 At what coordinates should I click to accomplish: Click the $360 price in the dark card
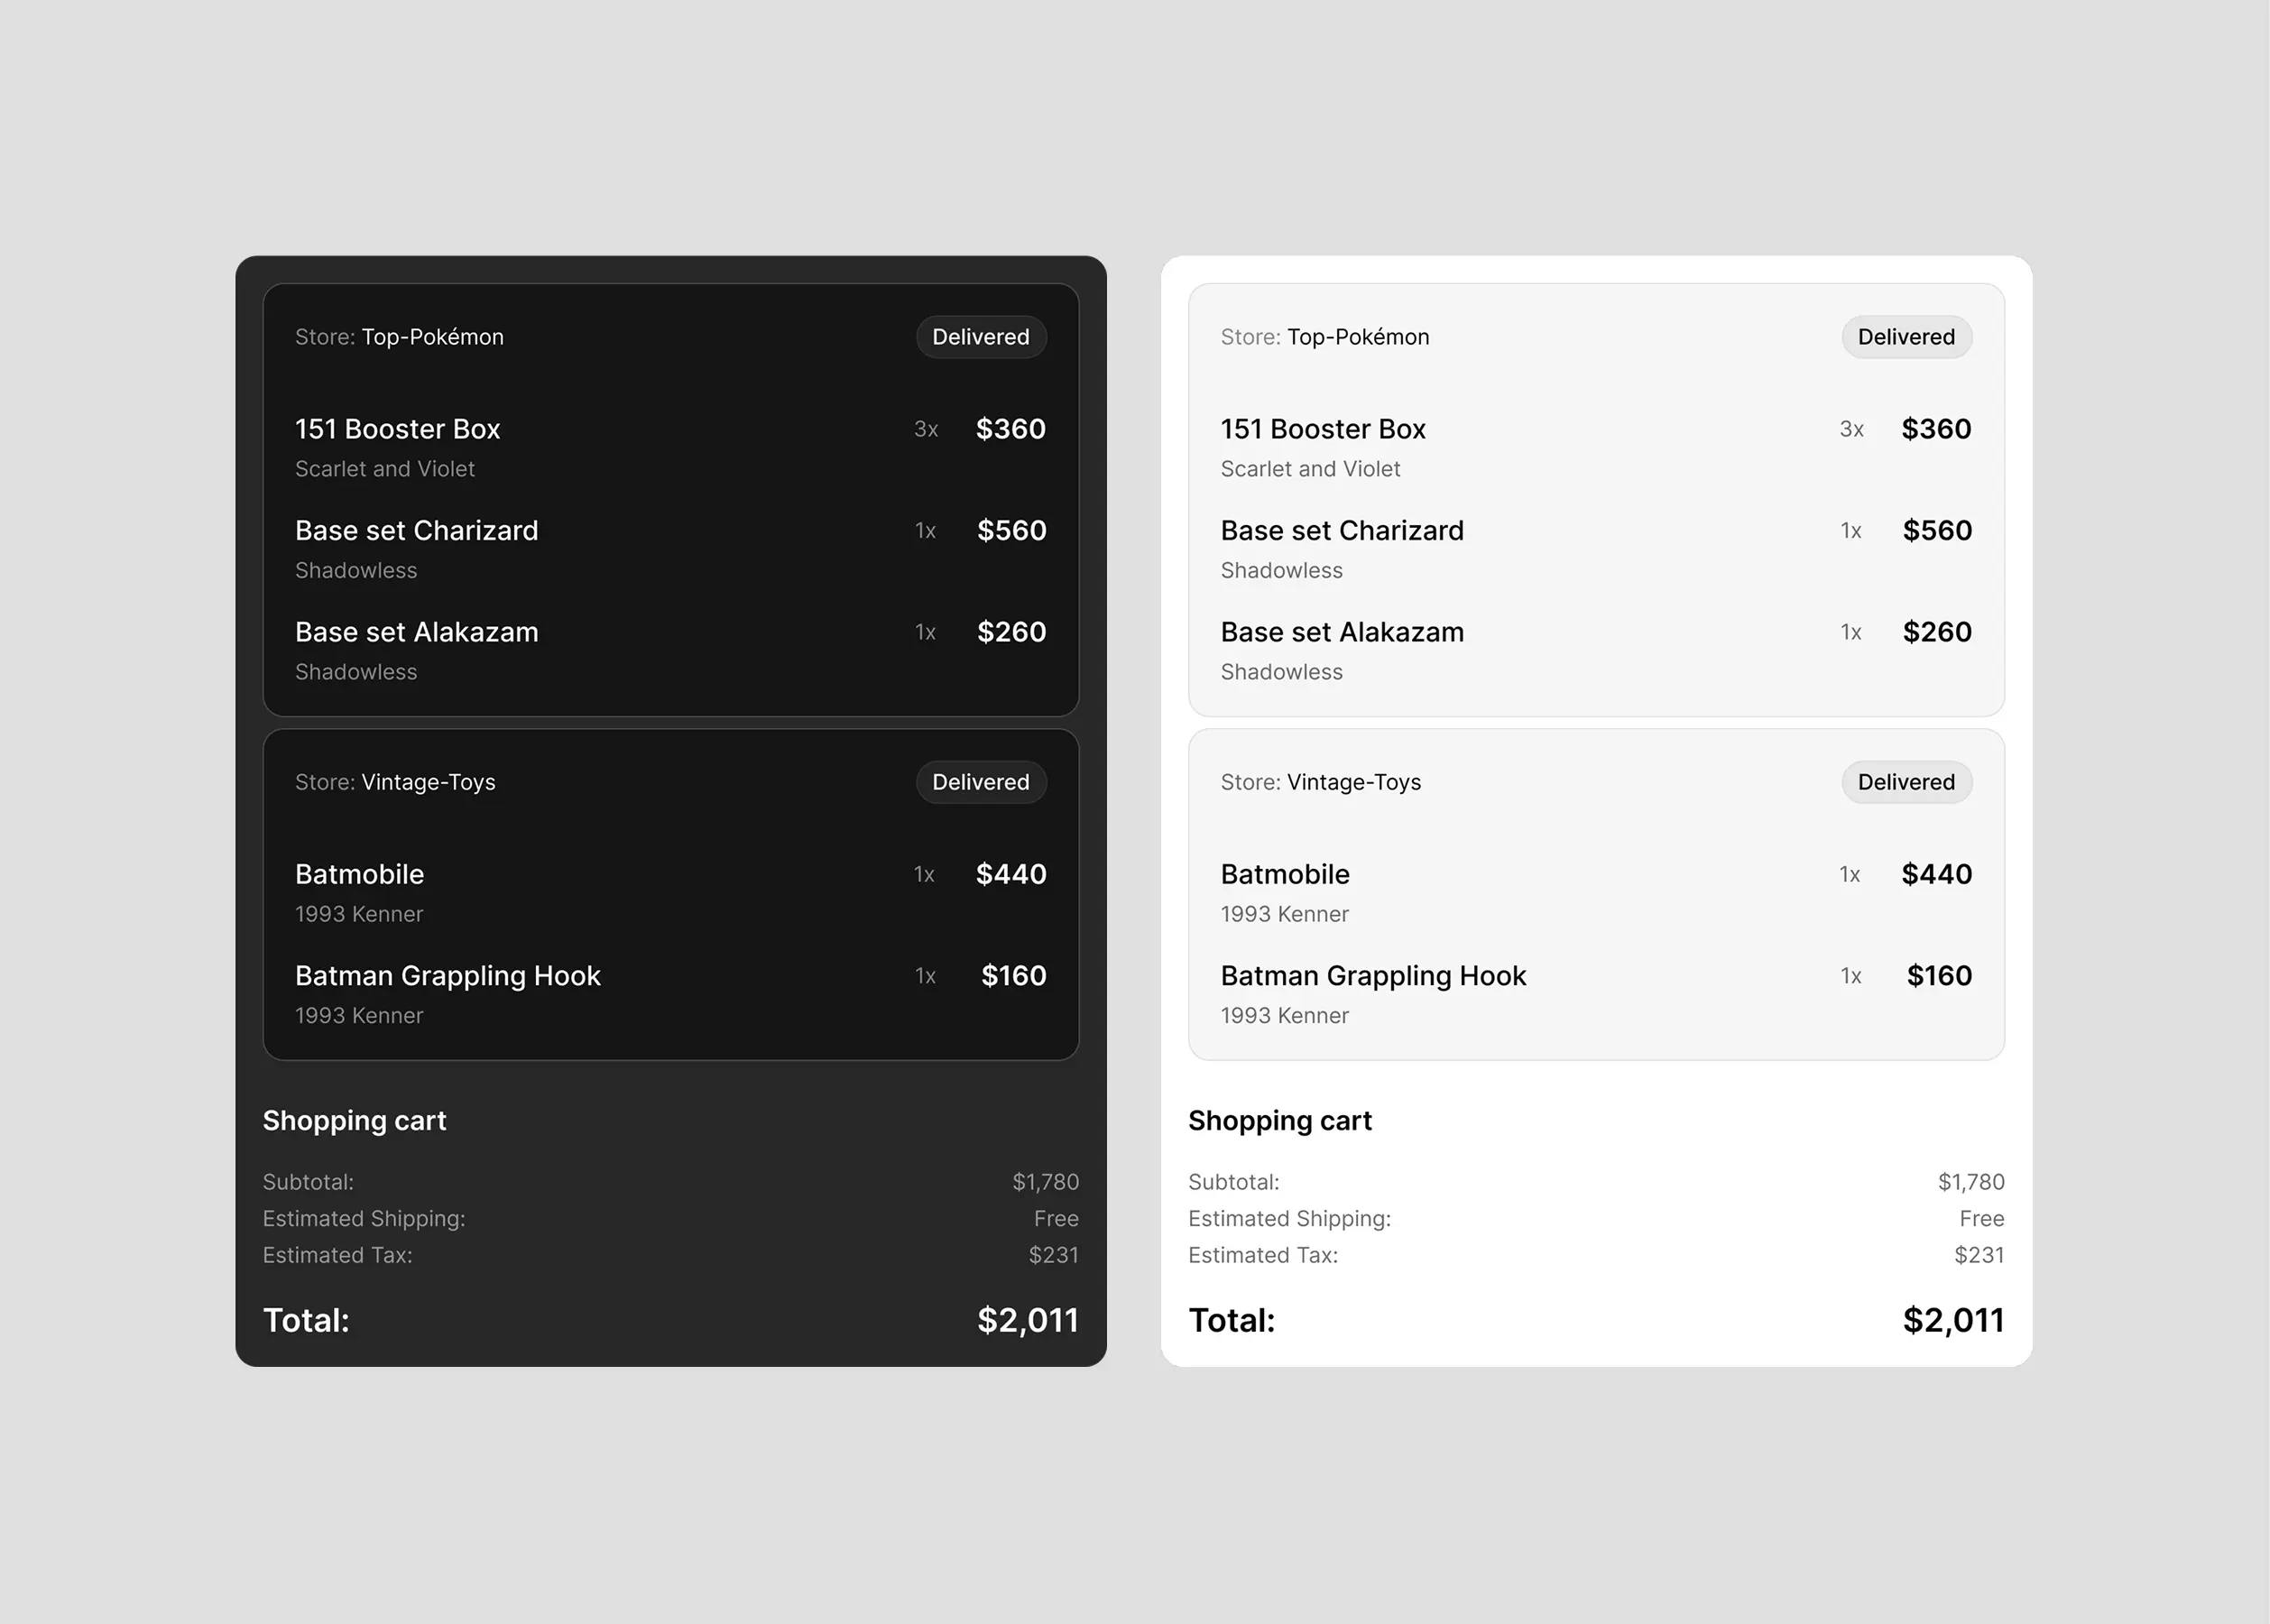coord(1010,429)
